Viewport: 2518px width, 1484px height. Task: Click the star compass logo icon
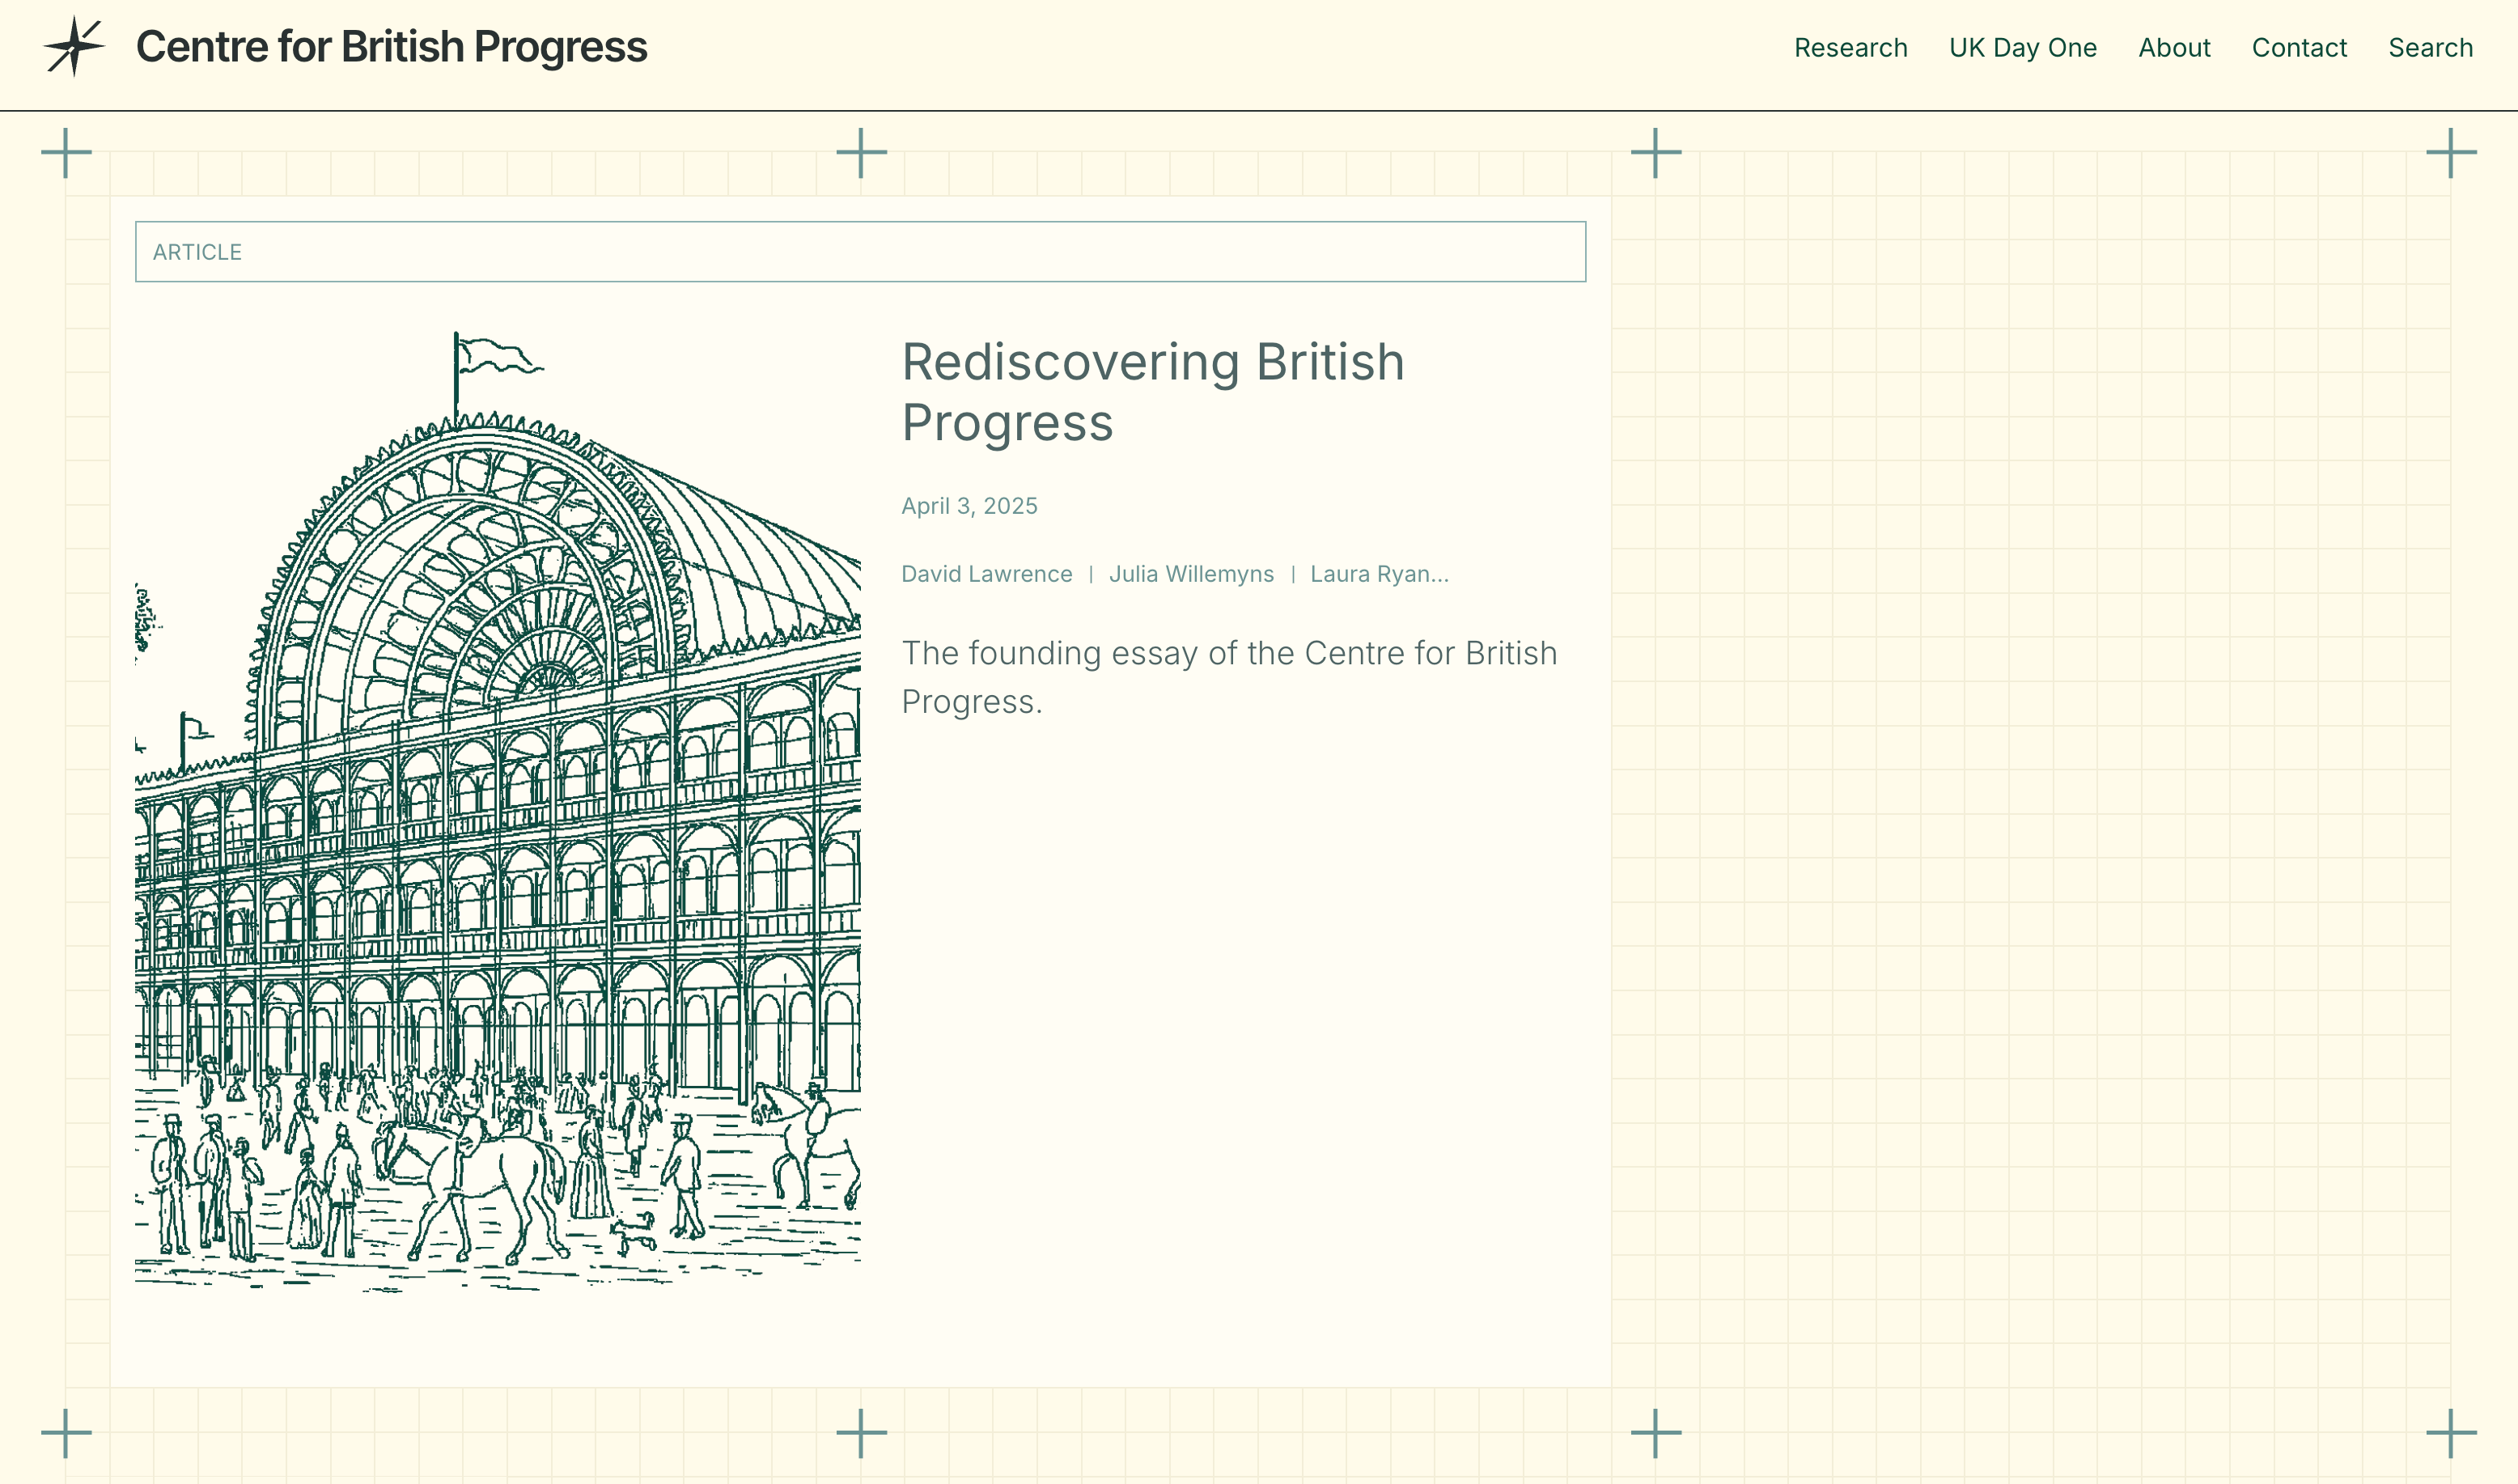(74, 47)
